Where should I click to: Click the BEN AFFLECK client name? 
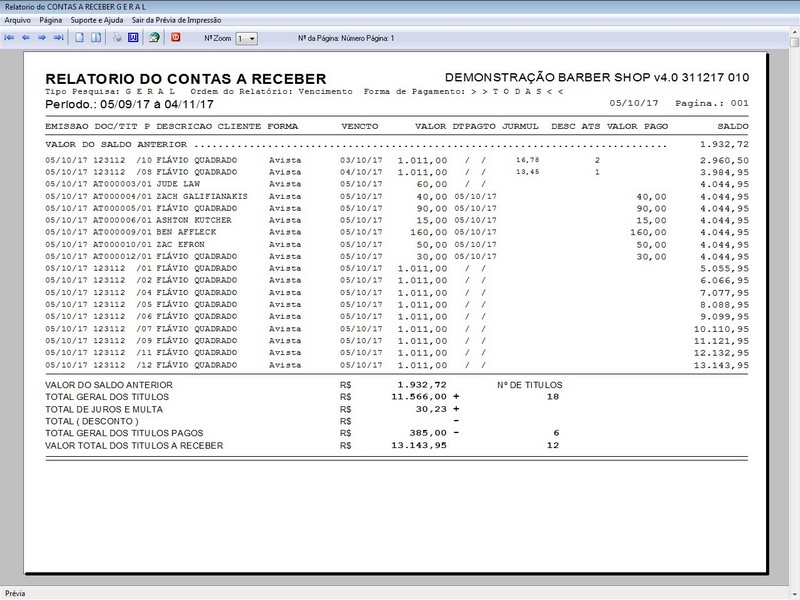[x=186, y=232]
